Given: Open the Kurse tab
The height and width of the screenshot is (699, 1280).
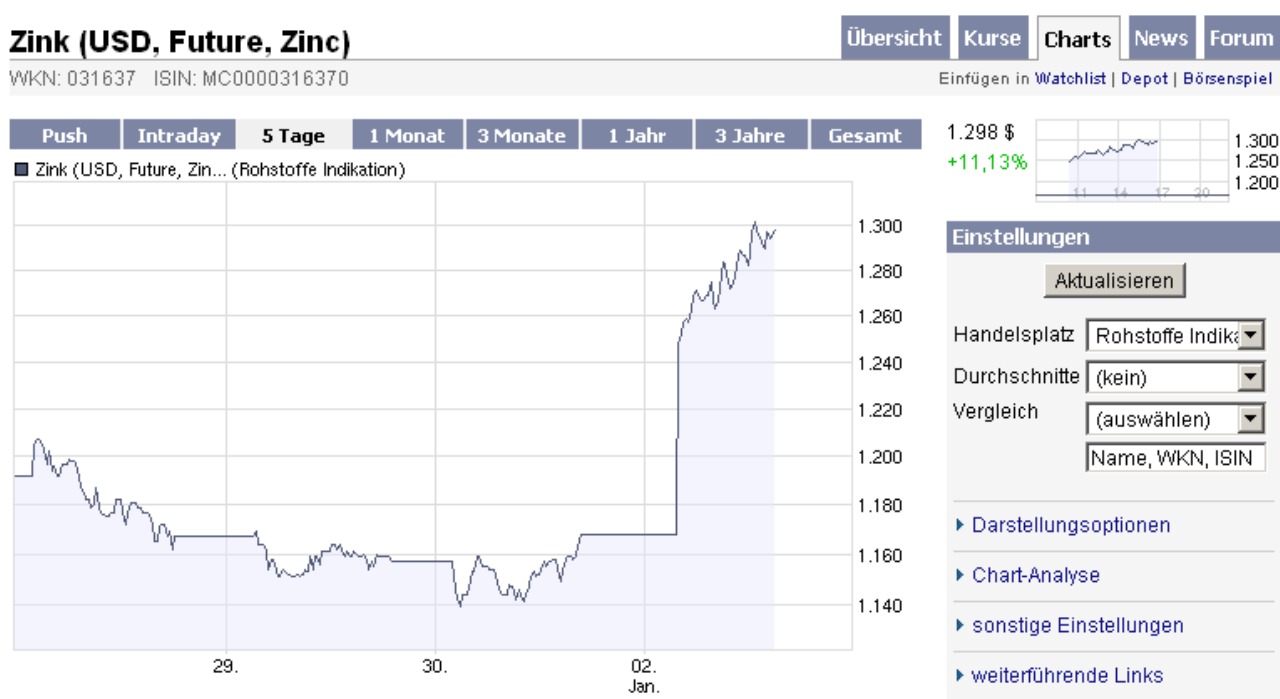Looking at the screenshot, I should [992, 38].
